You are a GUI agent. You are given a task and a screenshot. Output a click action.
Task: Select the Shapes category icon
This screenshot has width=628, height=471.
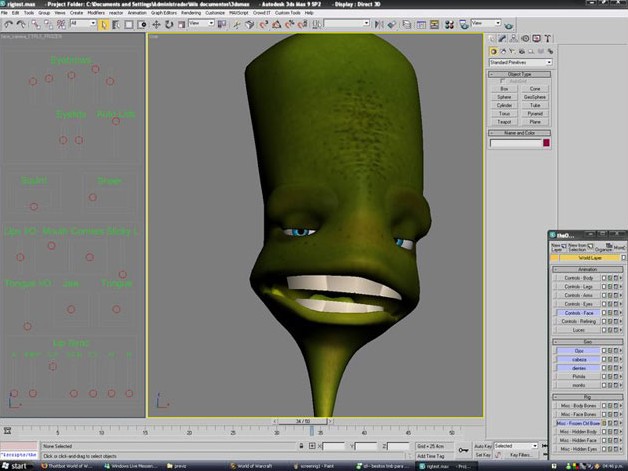[502, 51]
